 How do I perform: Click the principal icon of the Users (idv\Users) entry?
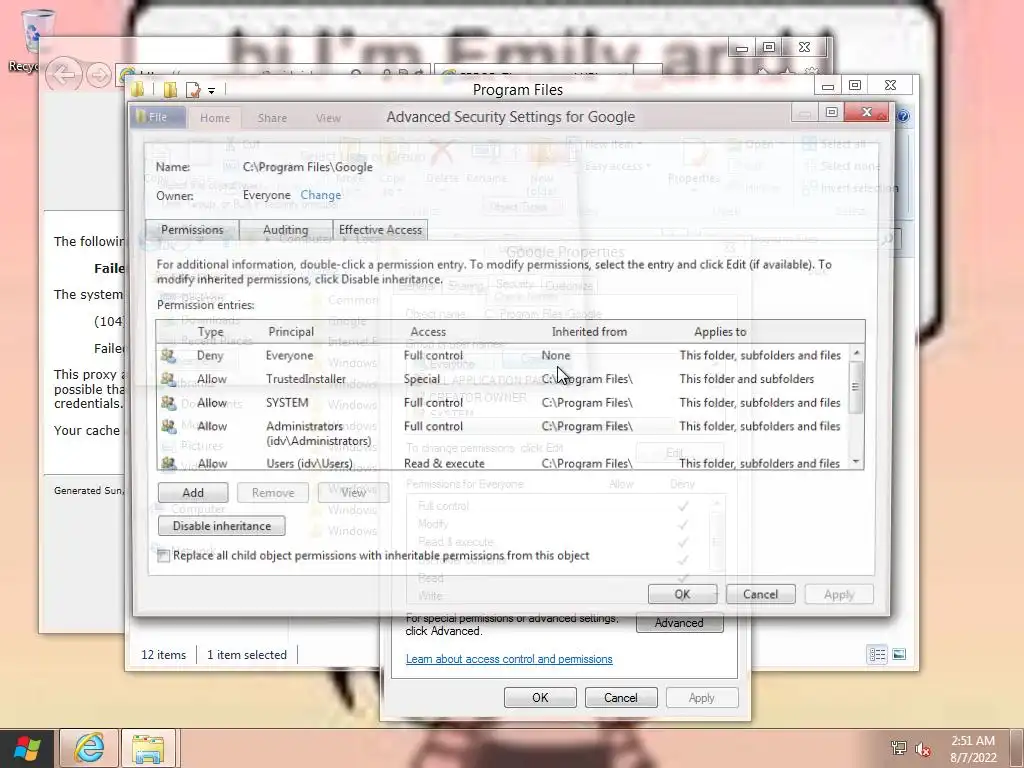(x=168, y=463)
